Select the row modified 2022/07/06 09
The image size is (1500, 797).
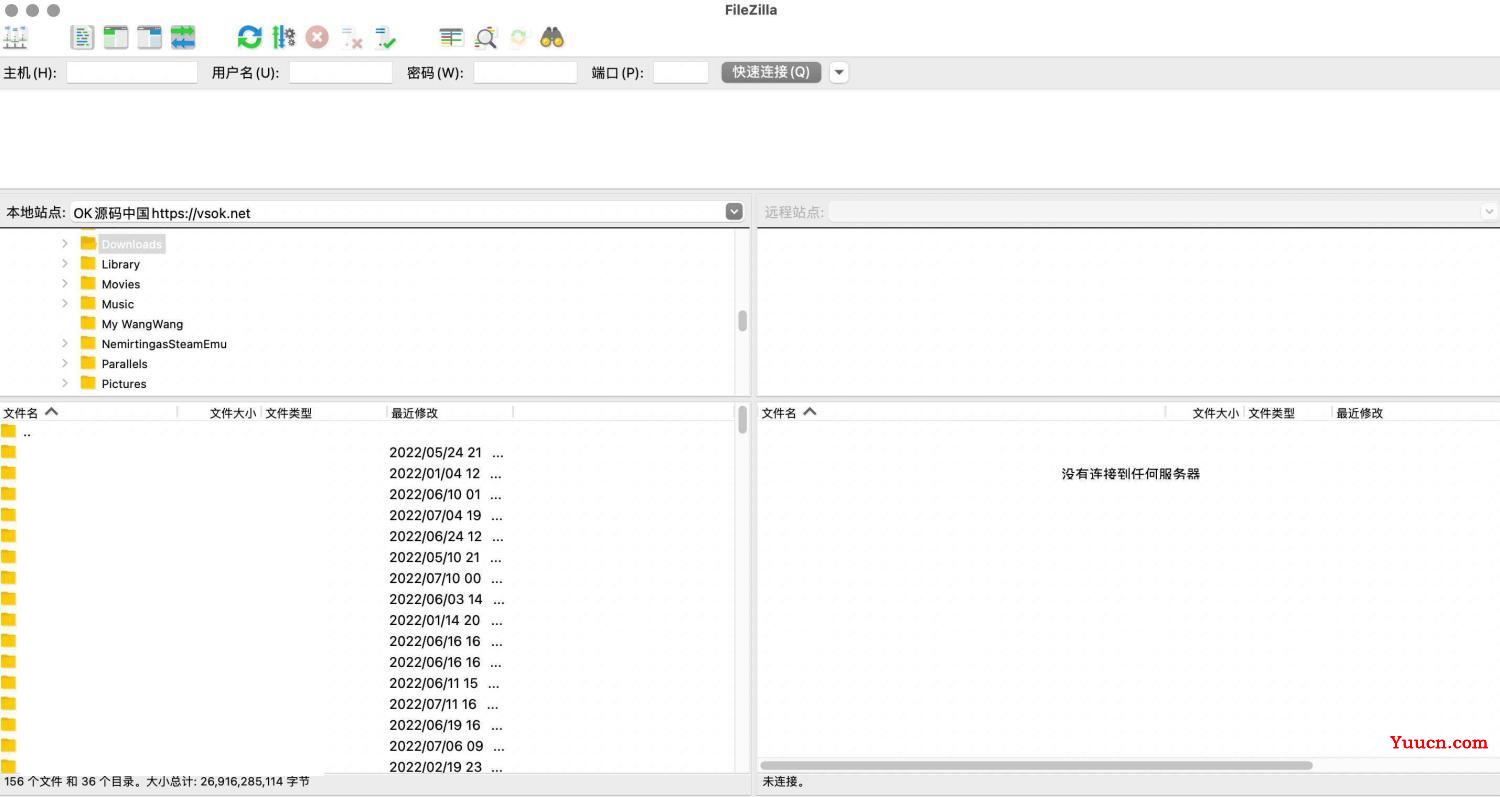(368, 746)
